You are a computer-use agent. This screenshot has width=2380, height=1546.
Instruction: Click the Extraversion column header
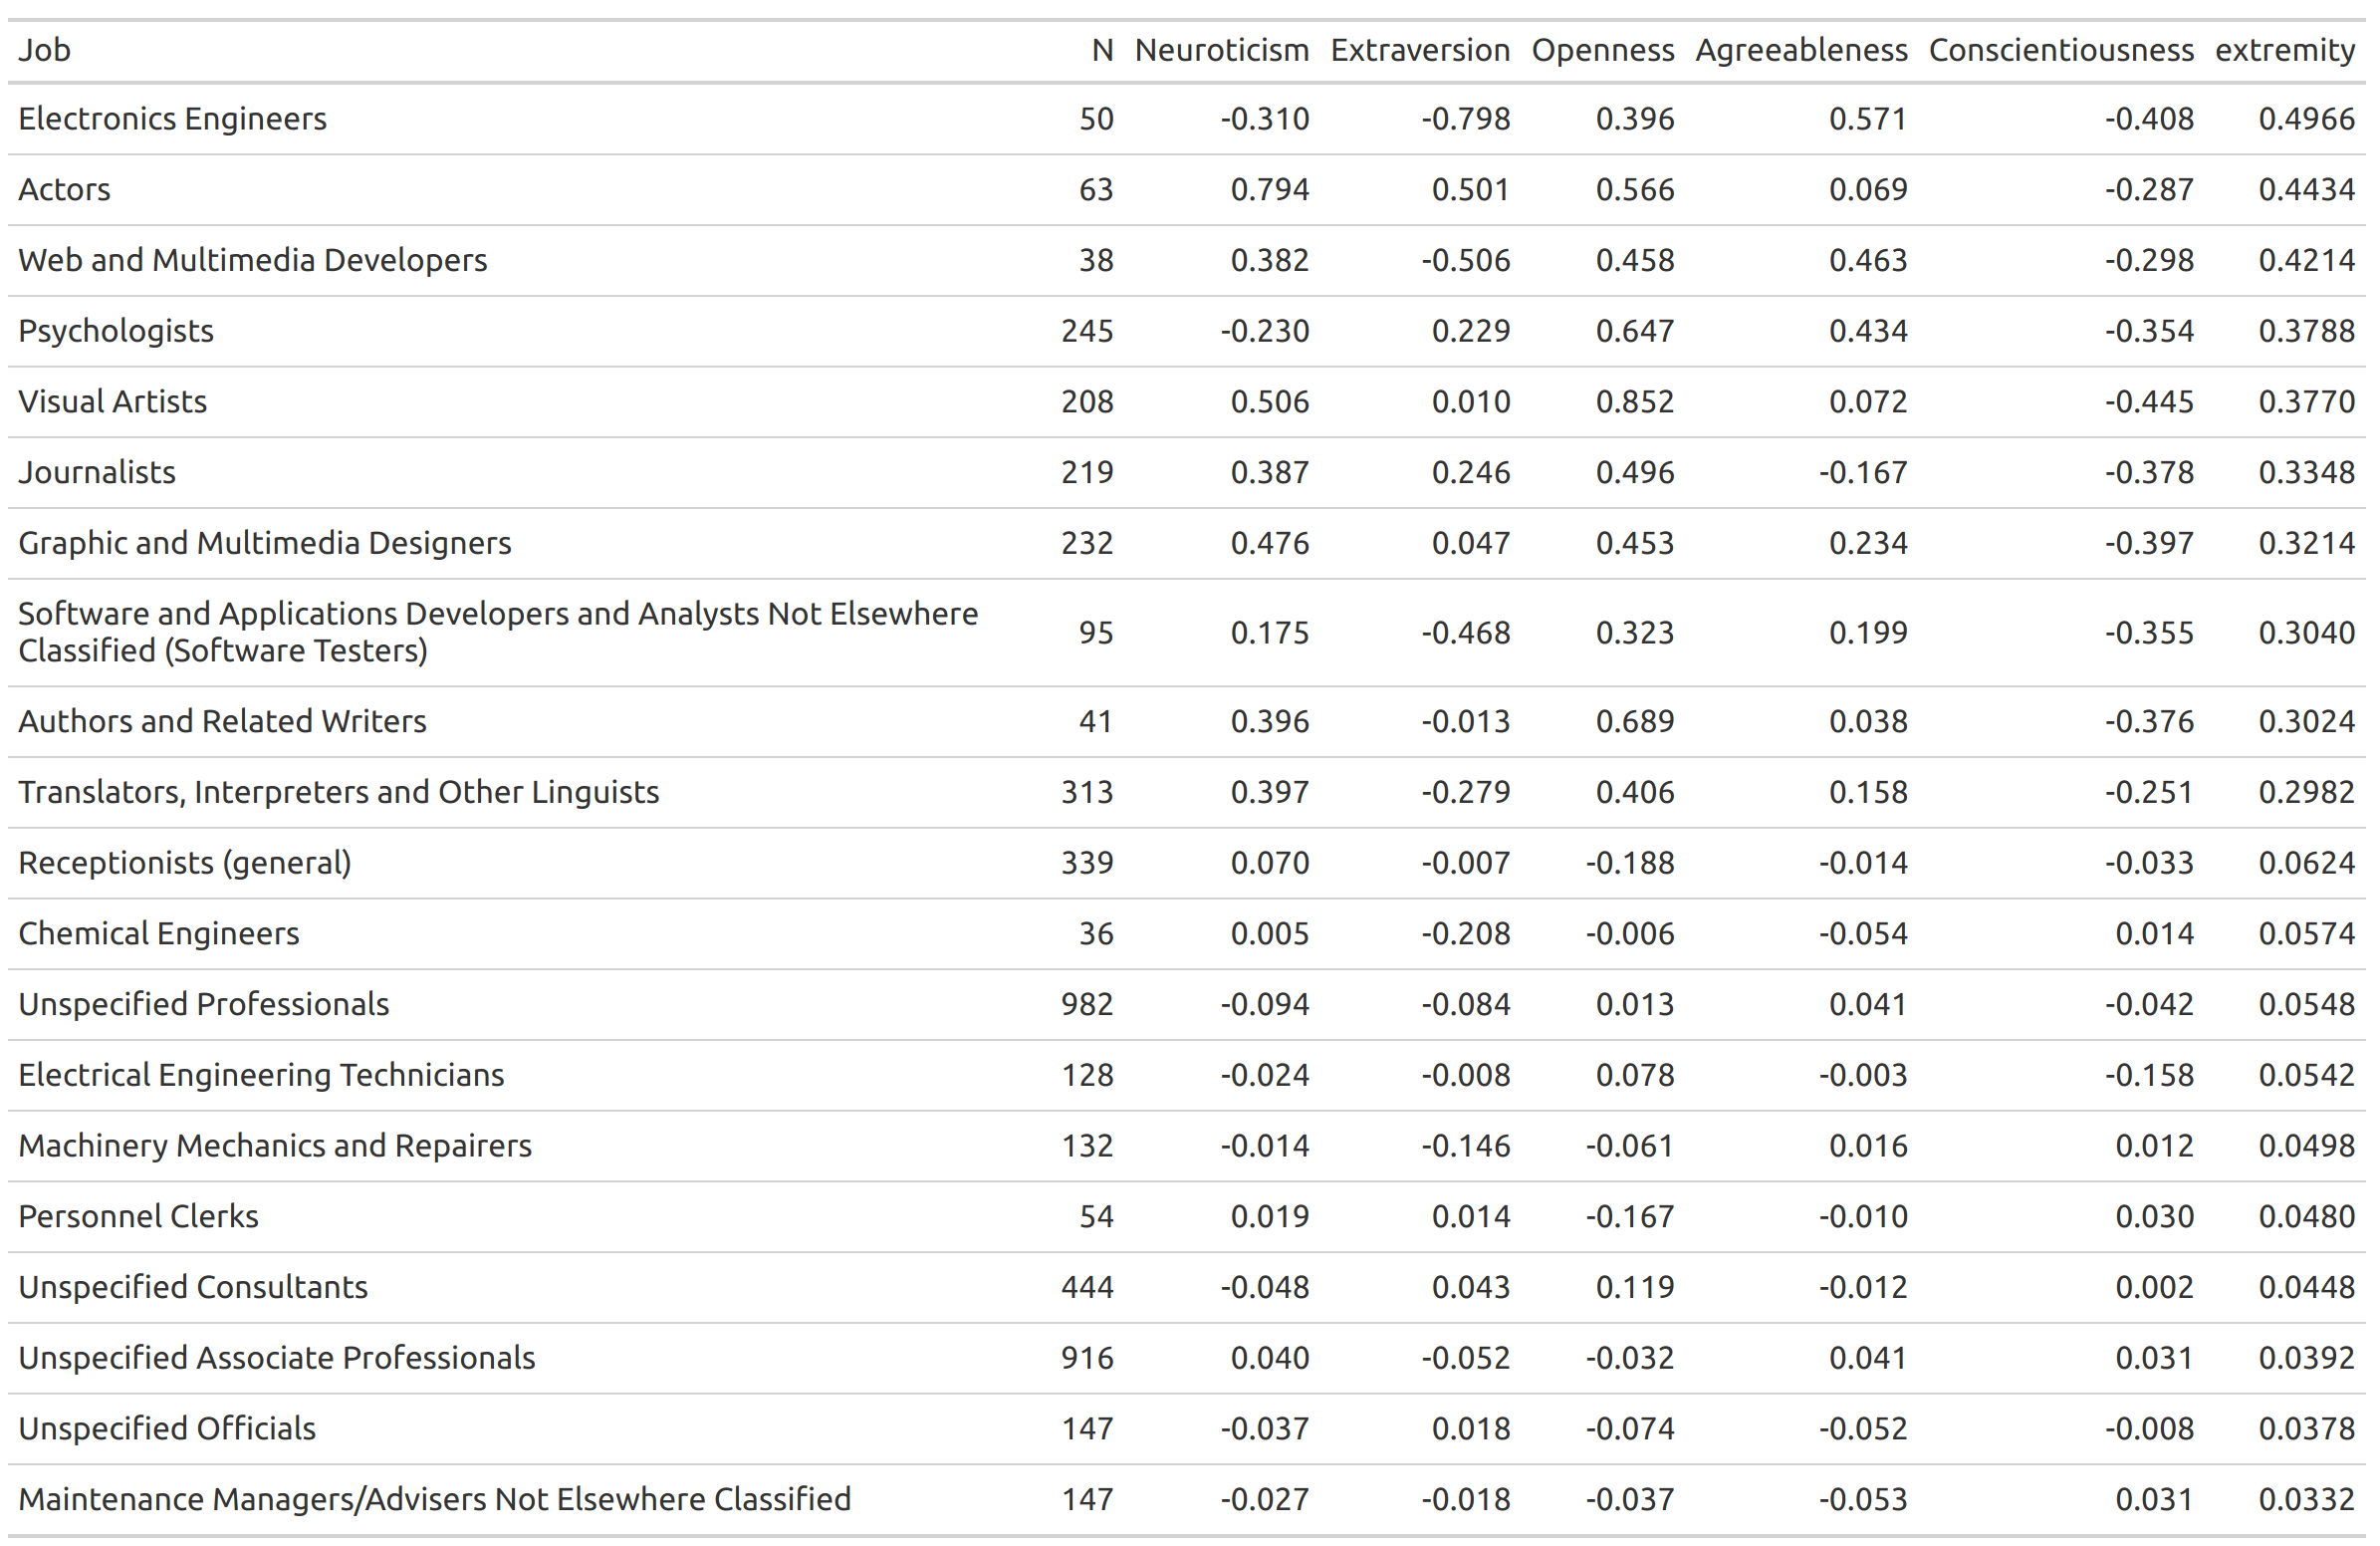(x=1420, y=50)
